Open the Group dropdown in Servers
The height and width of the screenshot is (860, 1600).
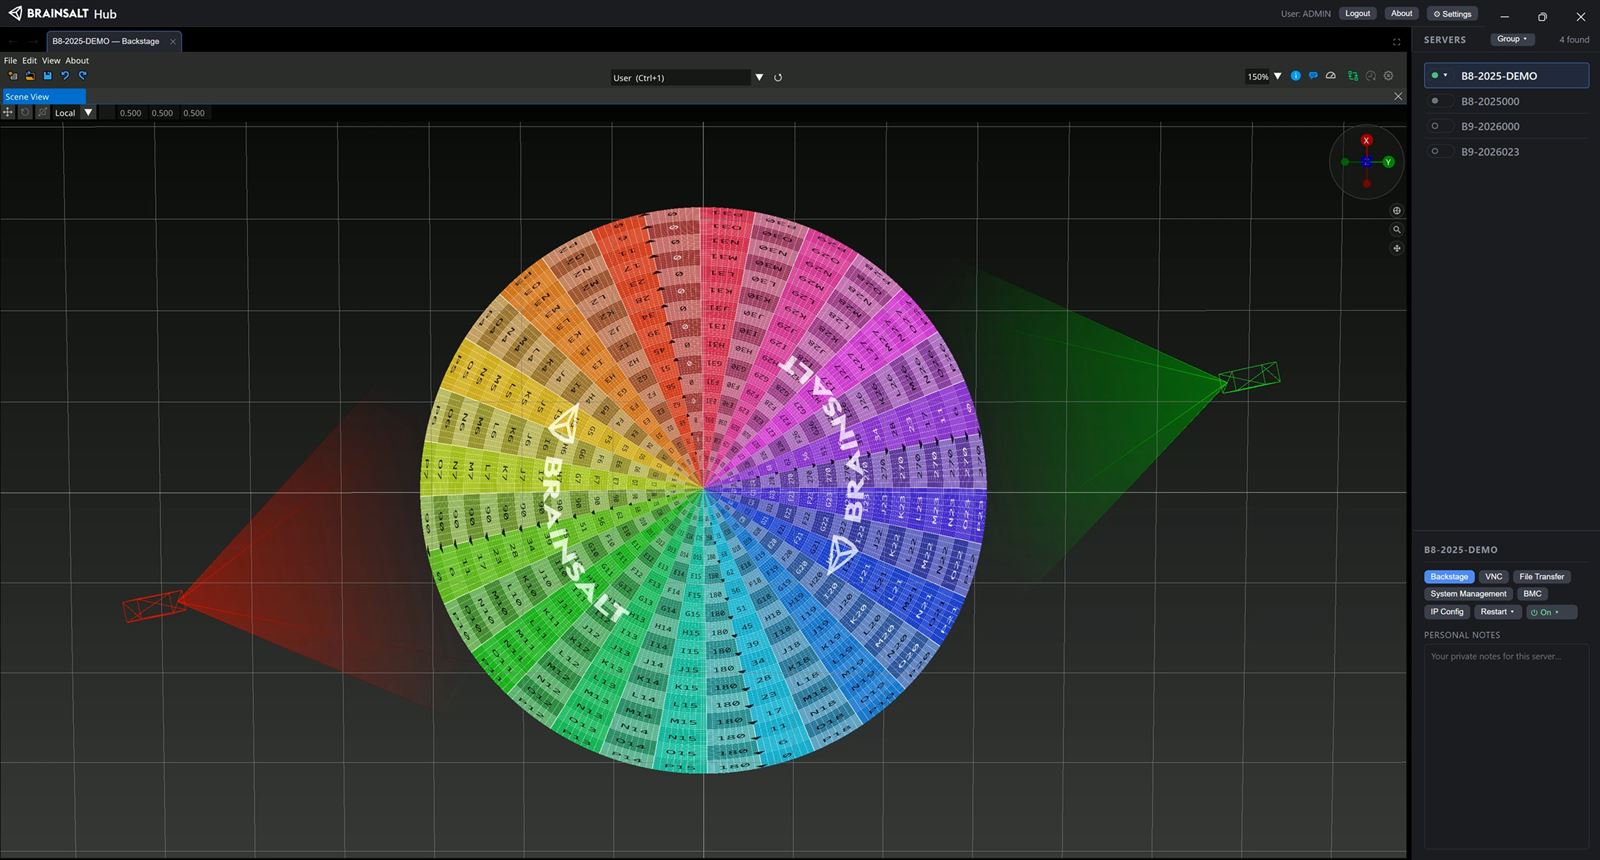(x=1512, y=39)
